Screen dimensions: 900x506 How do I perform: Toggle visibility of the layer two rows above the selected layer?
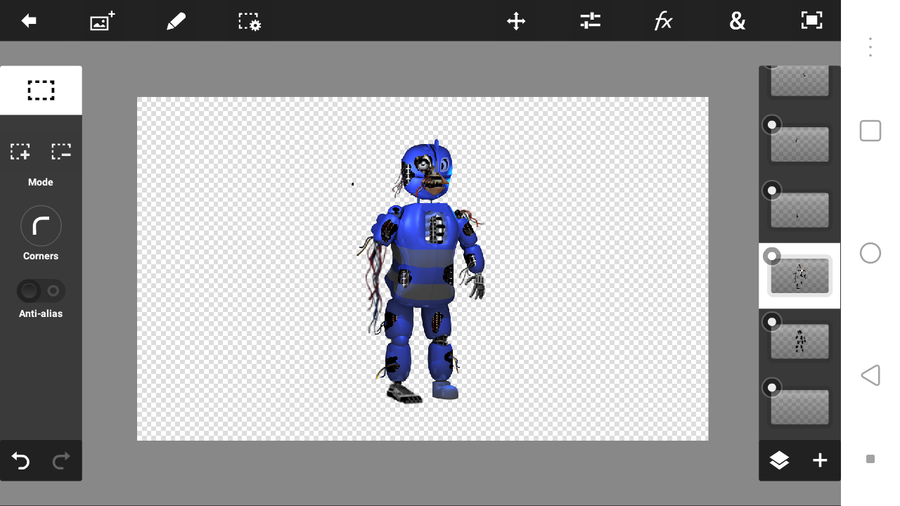pos(772,125)
